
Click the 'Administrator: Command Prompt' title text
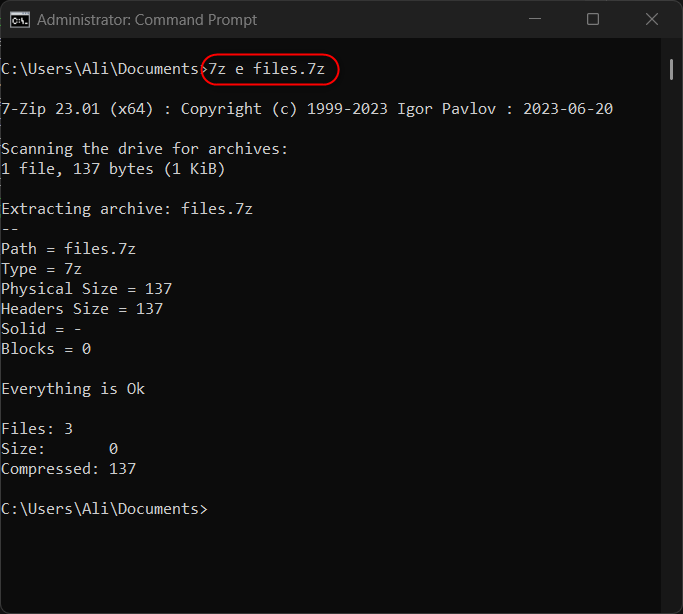(x=146, y=20)
